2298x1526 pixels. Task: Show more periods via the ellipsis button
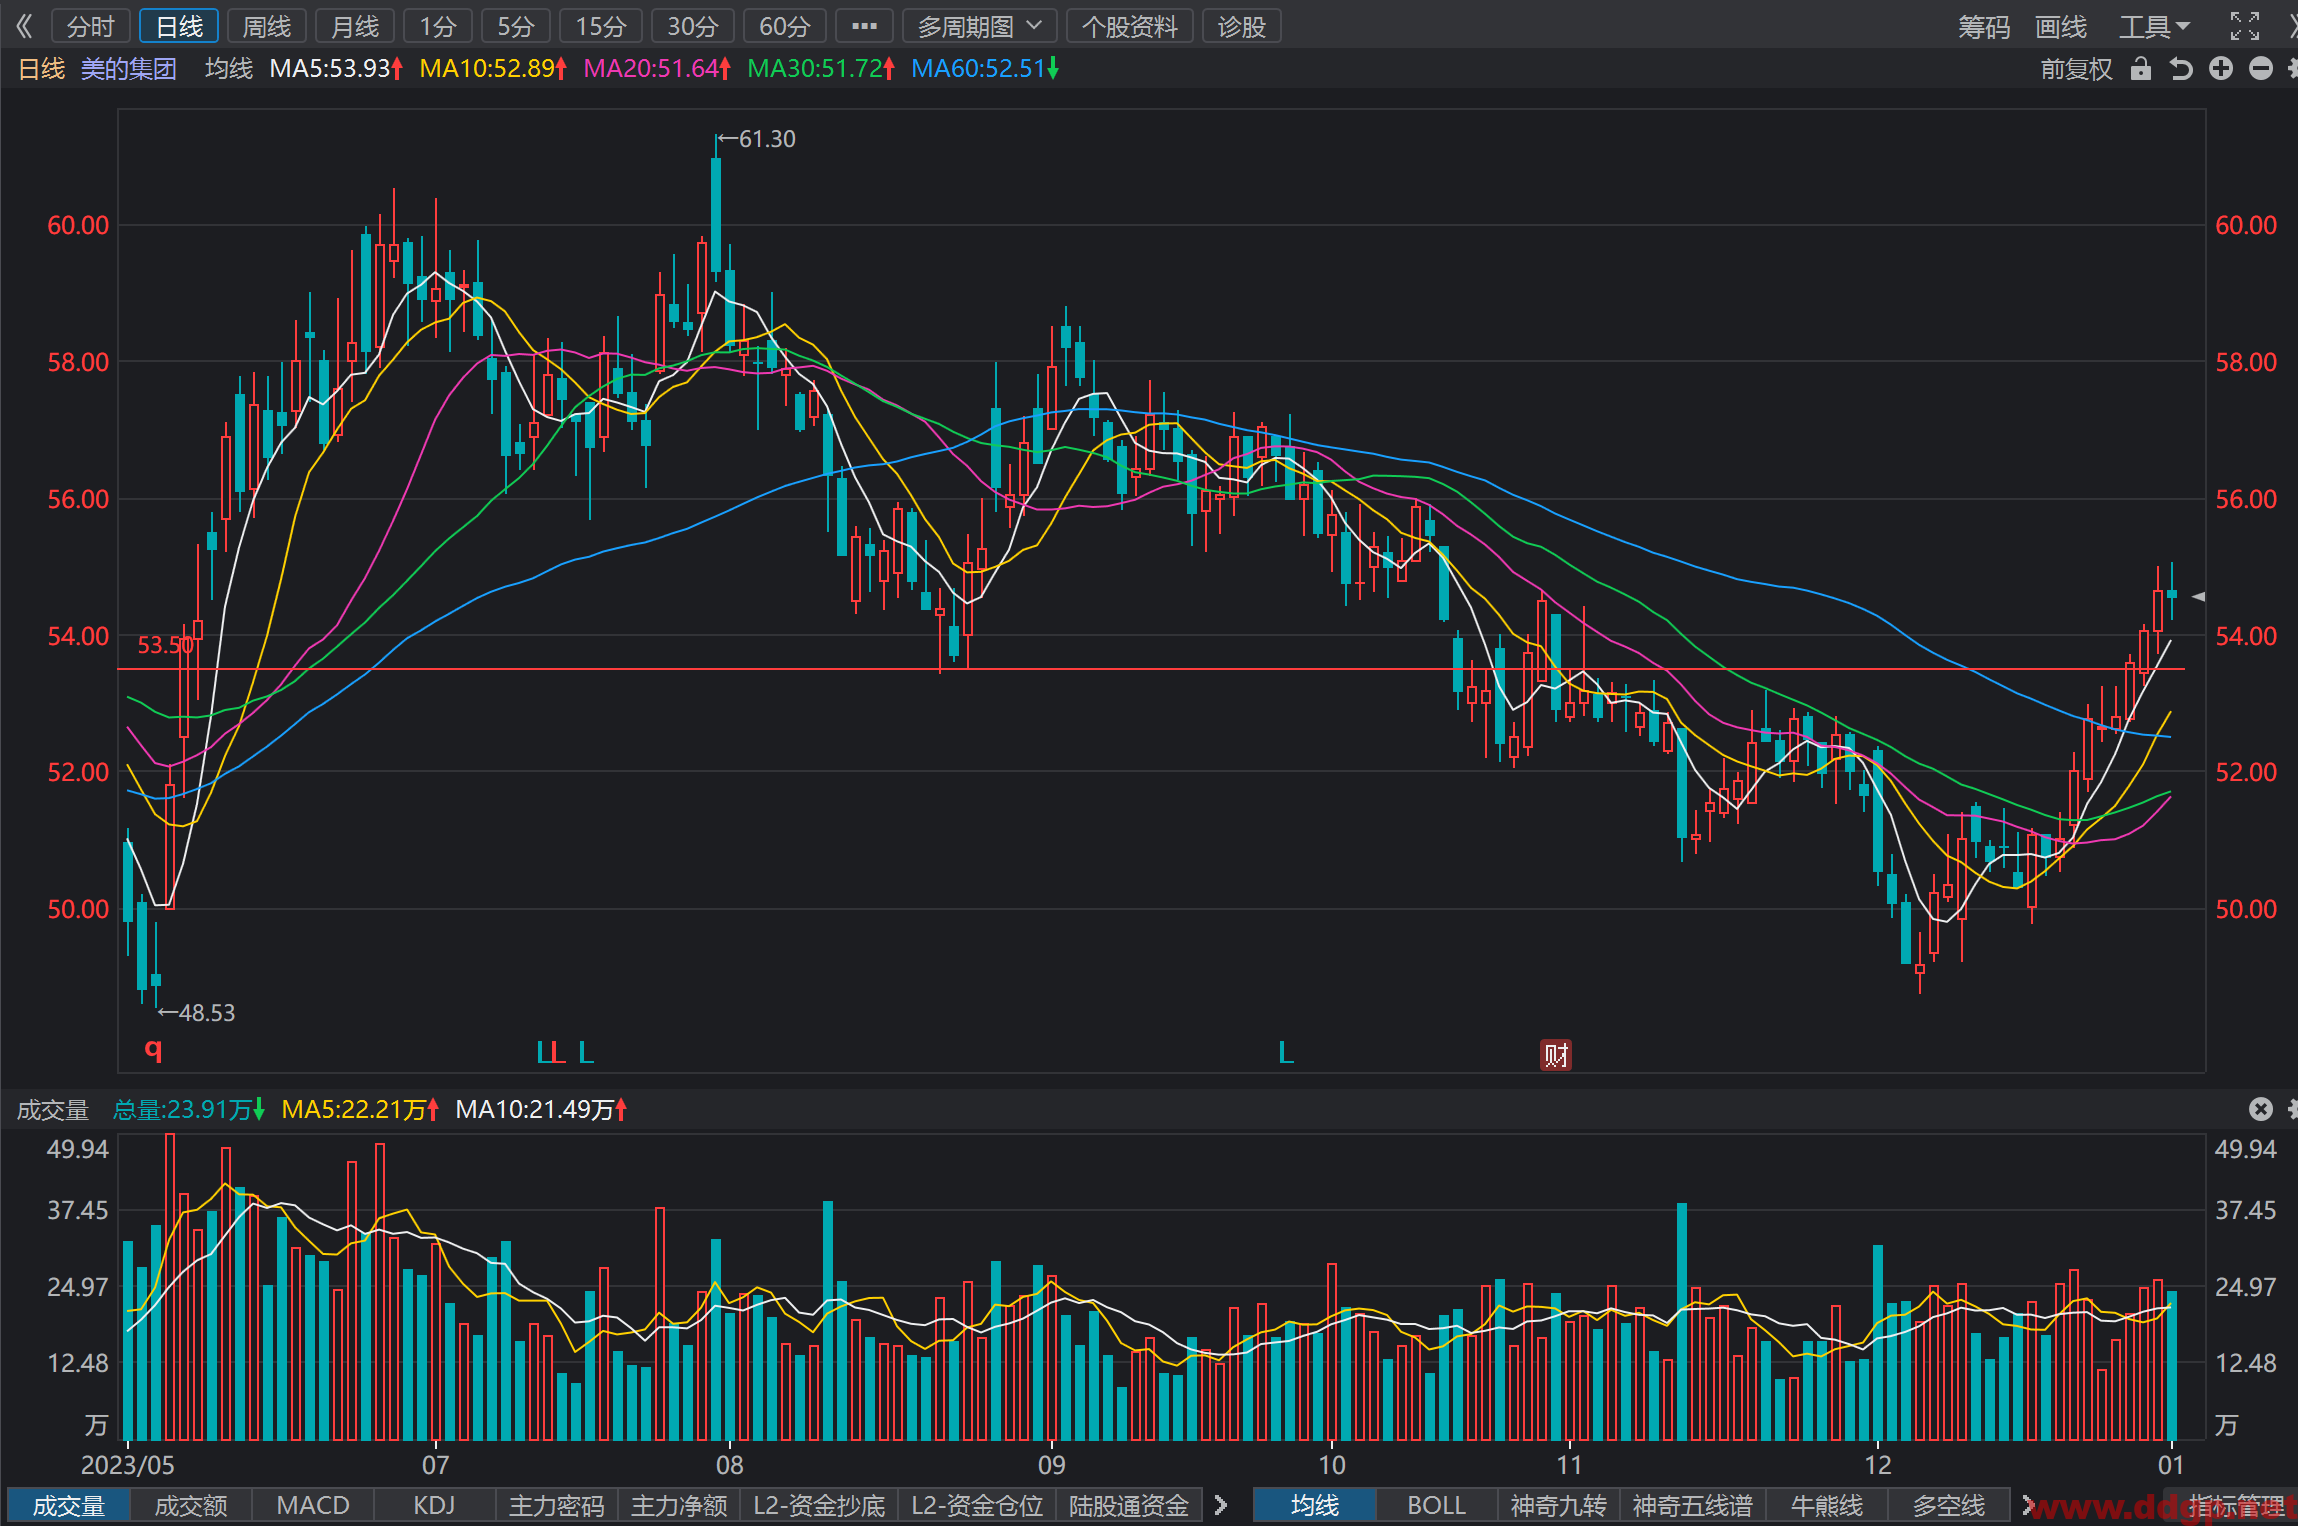coord(864,26)
